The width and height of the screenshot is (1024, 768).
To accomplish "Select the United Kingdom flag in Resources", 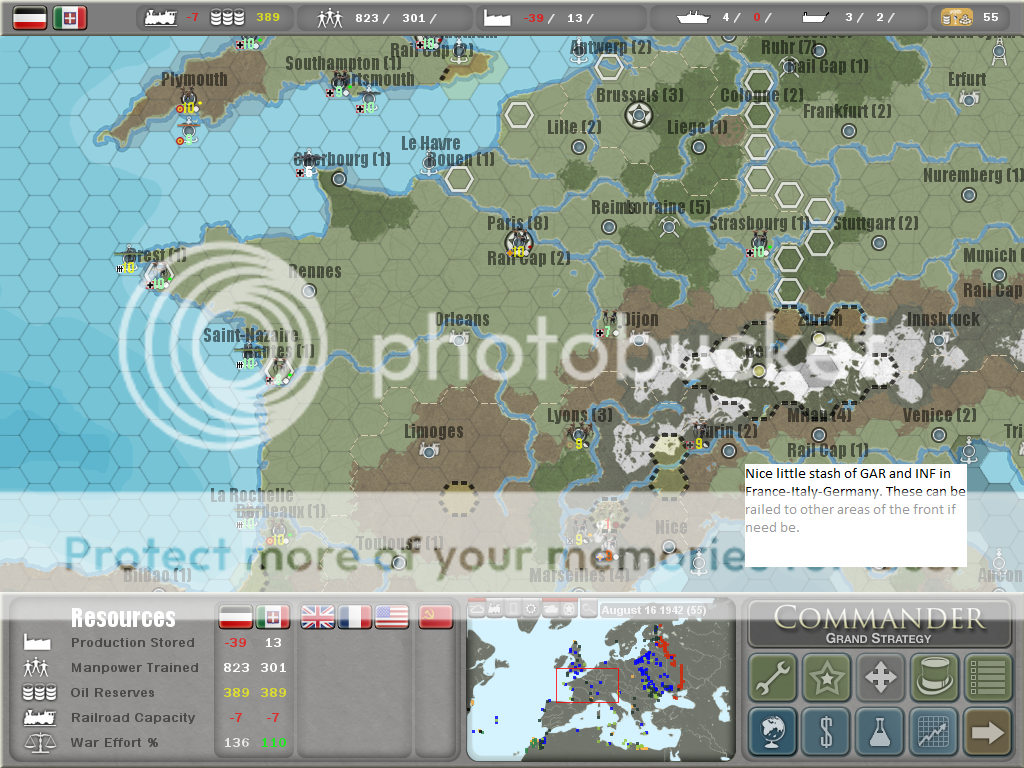I will pos(318,617).
